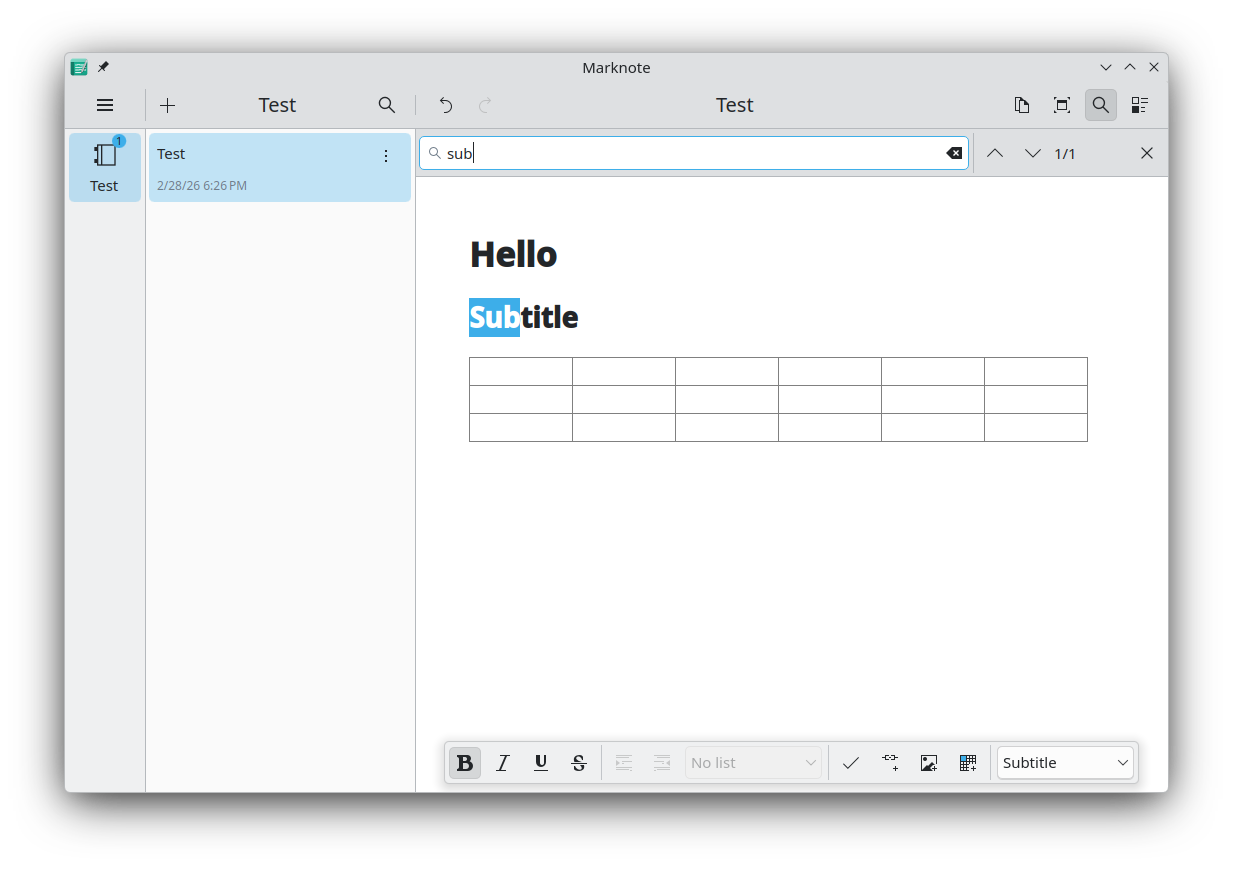Image resolution: width=1233 pixels, height=869 pixels.
Task: Open the Test note's three-dot menu
Action: [x=386, y=156]
